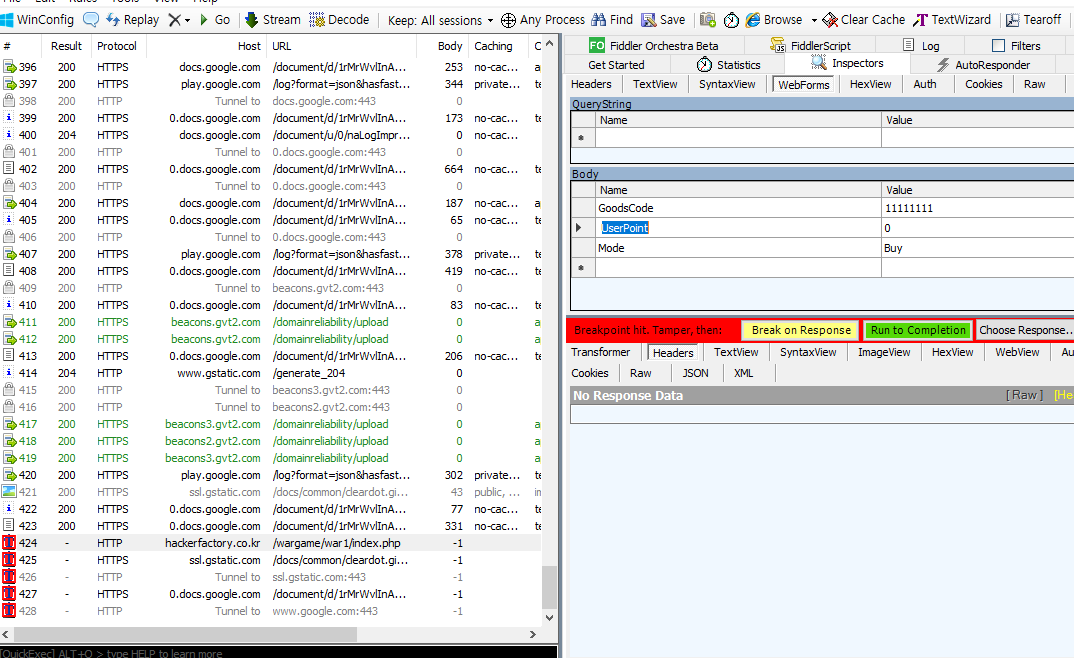Click Go to resume breakpoints
The image size is (1074, 658).
(214, 20)
